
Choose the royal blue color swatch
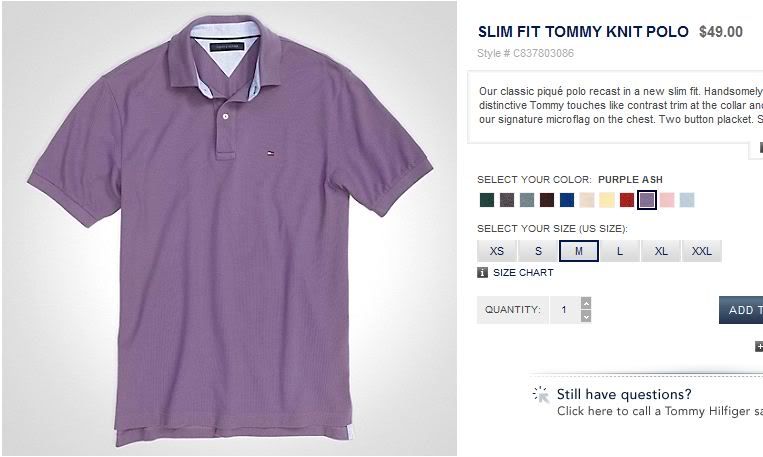coord(567,200)
